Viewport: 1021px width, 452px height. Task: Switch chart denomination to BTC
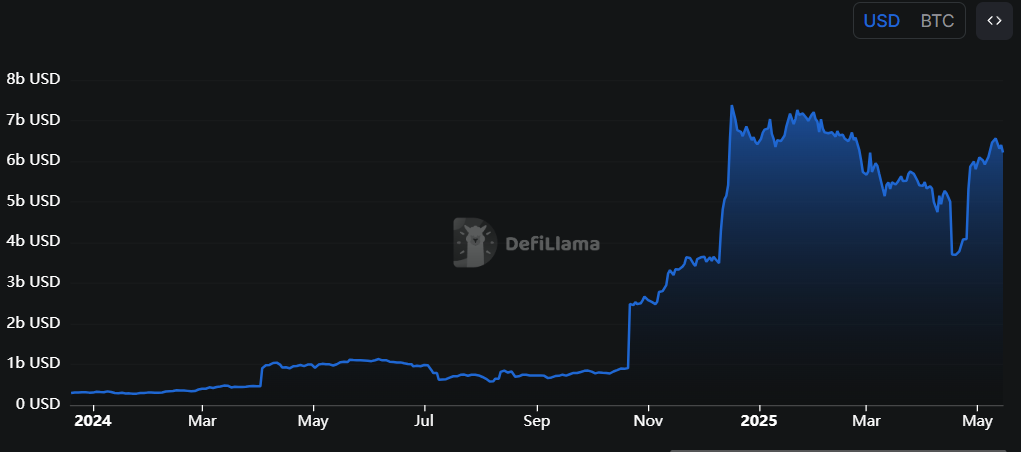[x=937, y=21]
